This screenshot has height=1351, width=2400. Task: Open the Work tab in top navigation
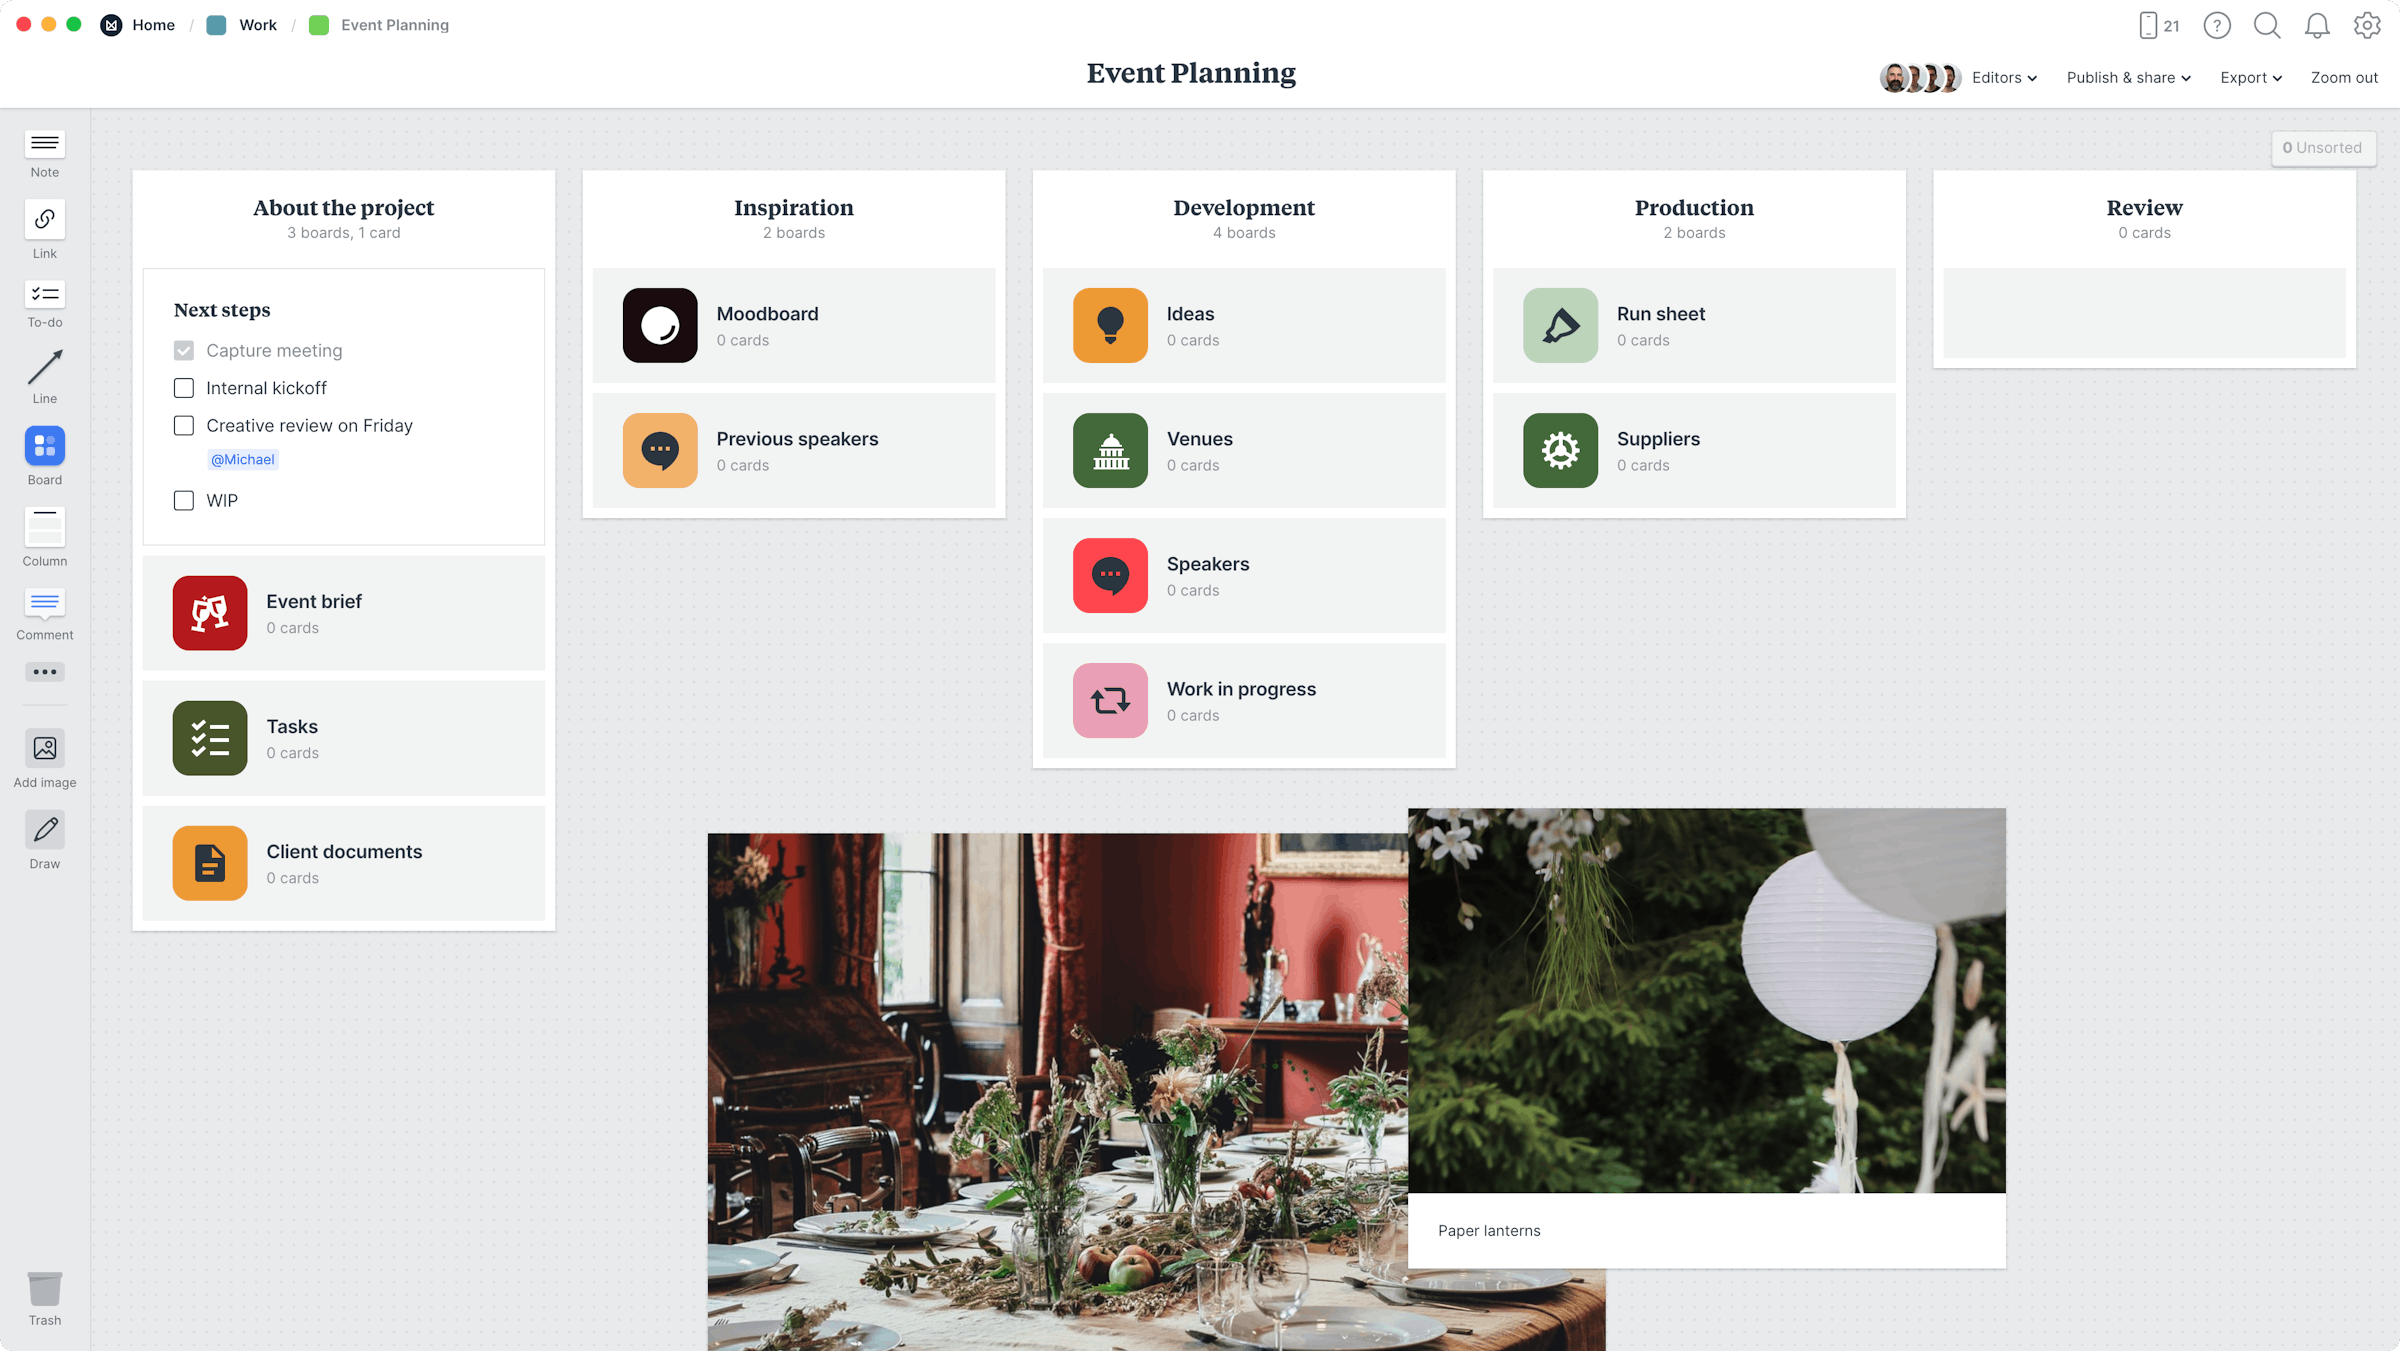point(255,23)
